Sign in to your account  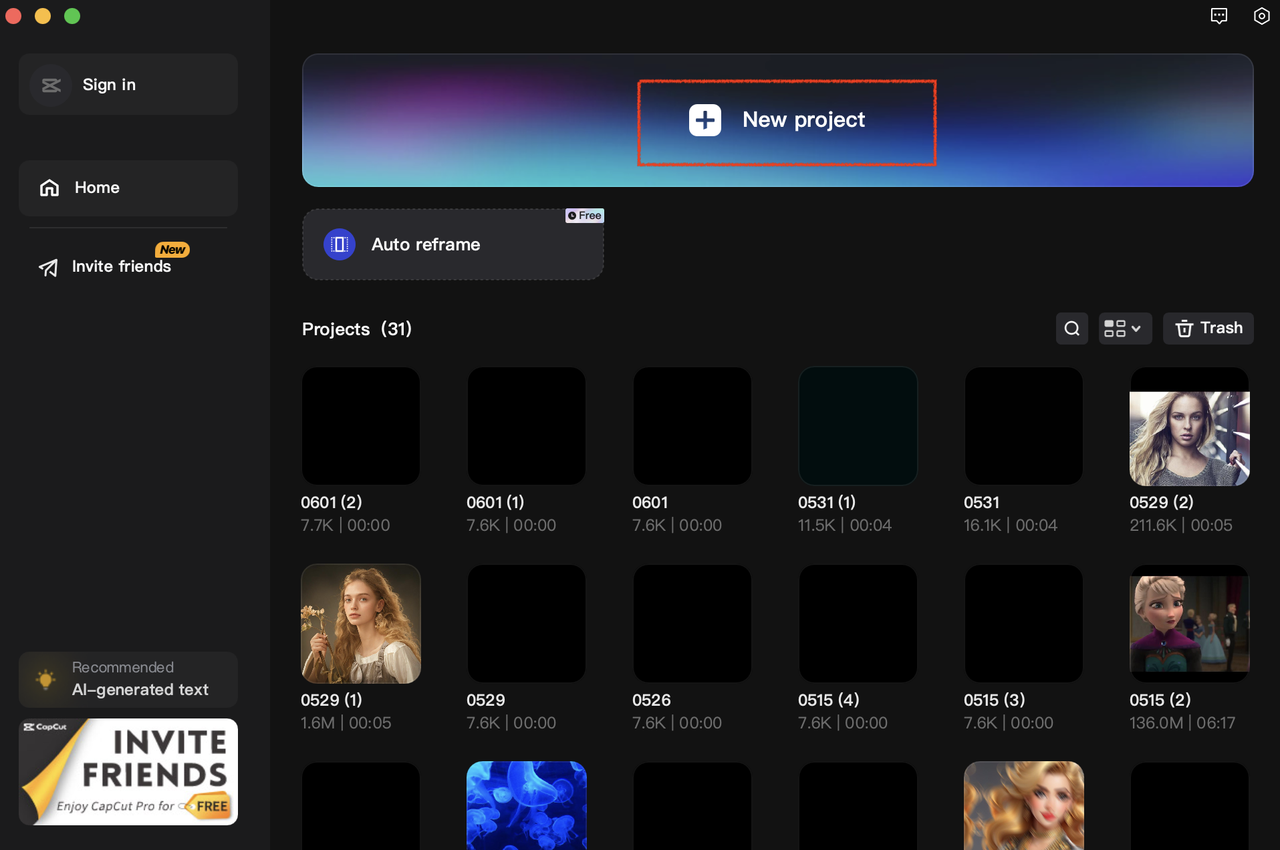(x=108, y=84)
